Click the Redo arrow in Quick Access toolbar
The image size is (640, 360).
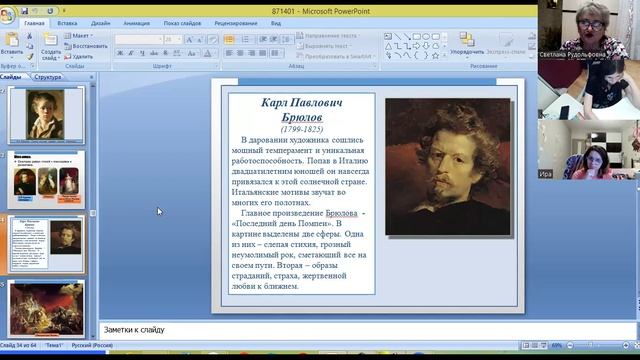coord(50,11)
